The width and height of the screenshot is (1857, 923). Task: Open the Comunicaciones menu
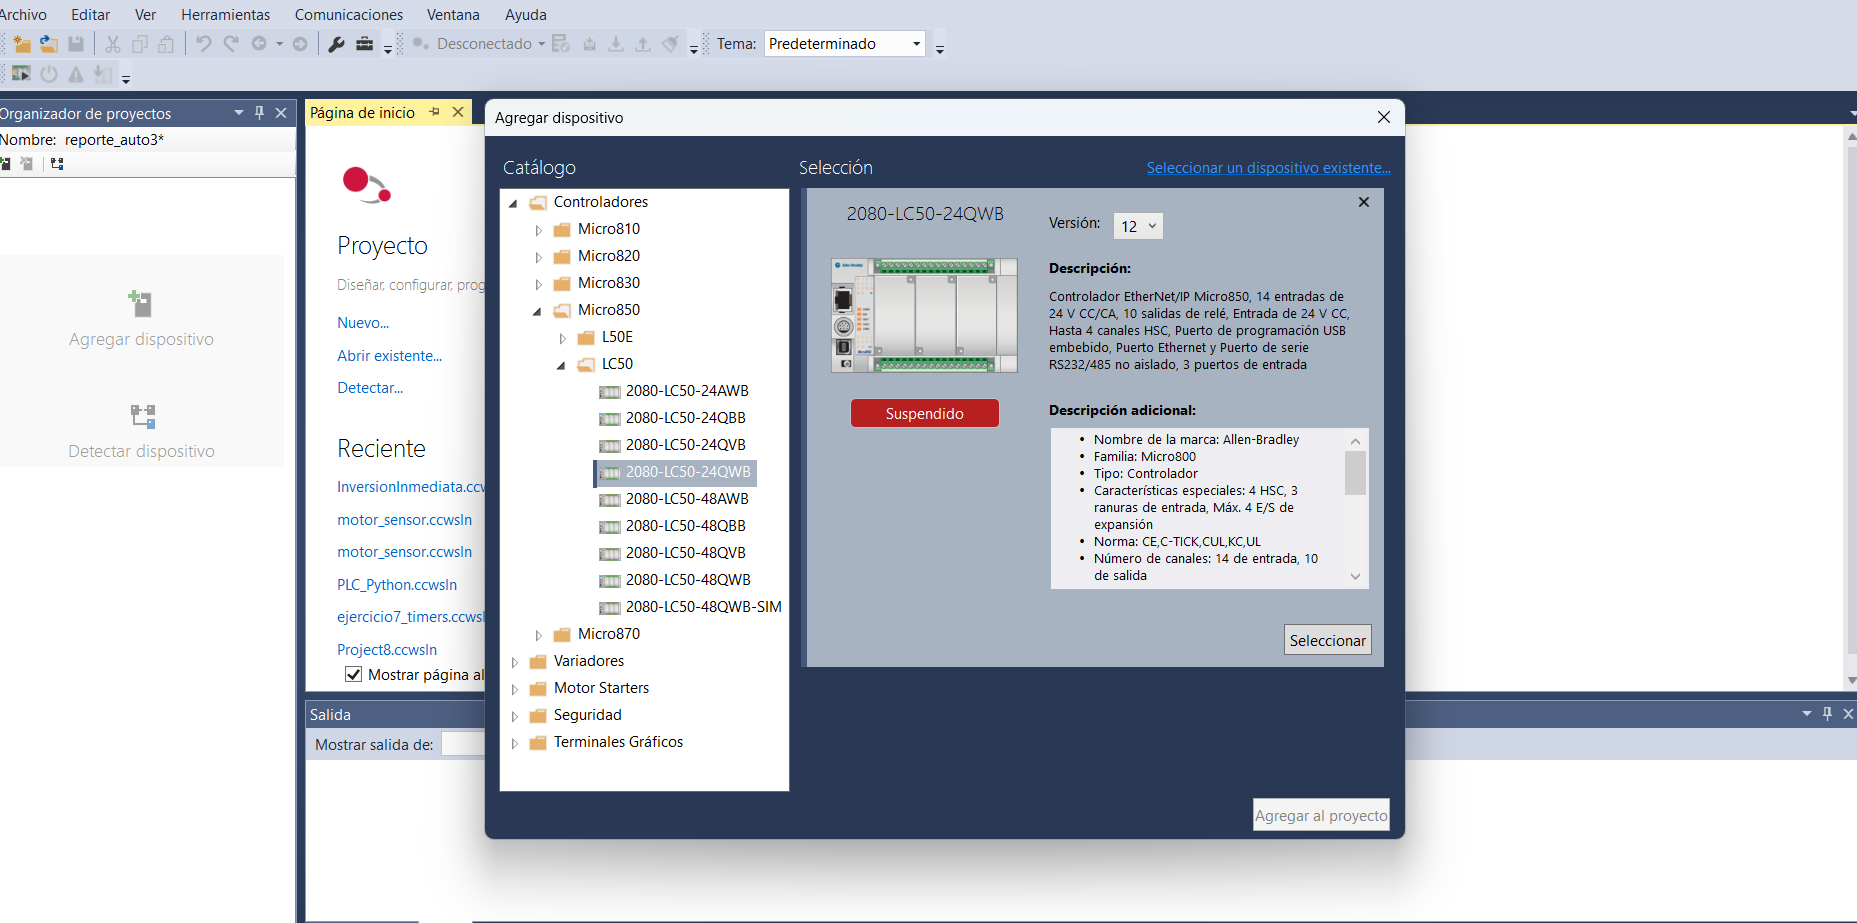click(349, 15)
